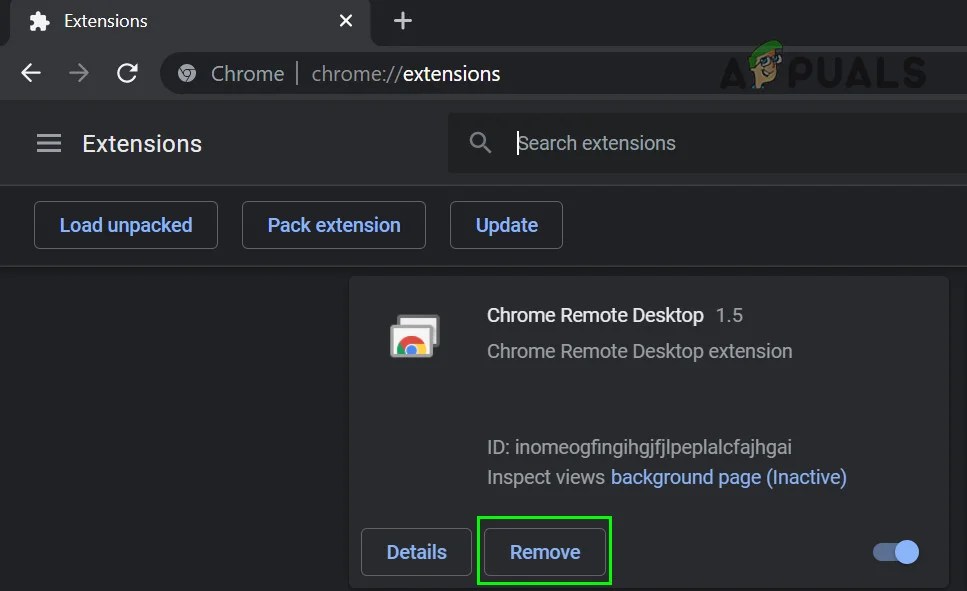Screen dimensions: 967x591
Task: Close the Extensions tab
Action: [346, 20]
